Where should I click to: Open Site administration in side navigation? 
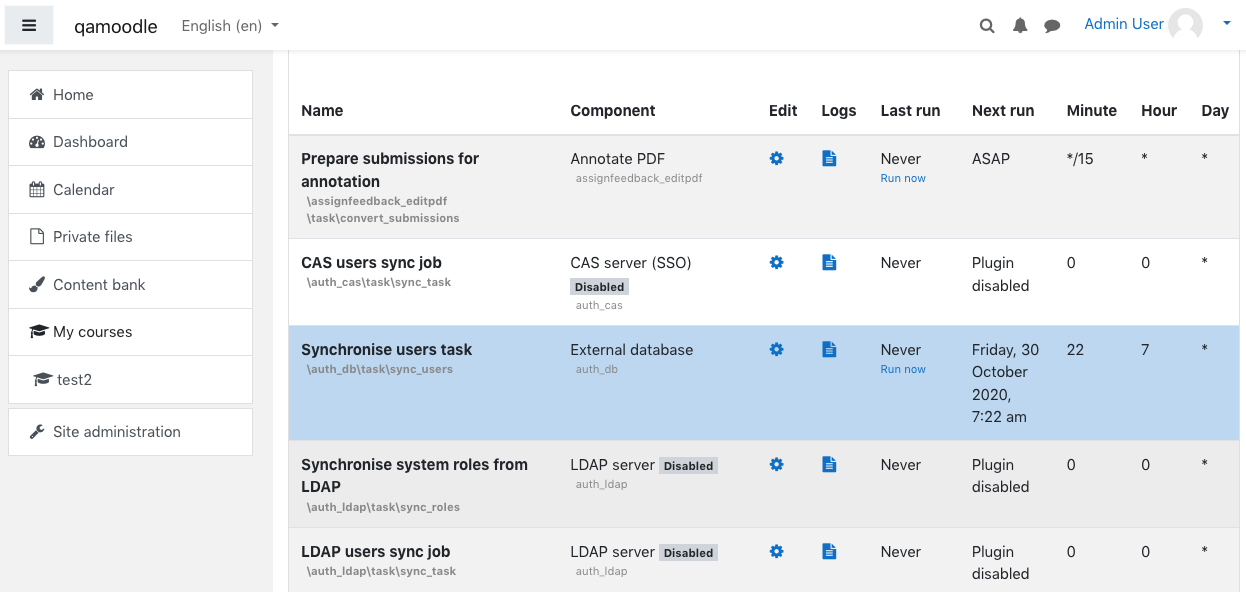click(130, 432)
